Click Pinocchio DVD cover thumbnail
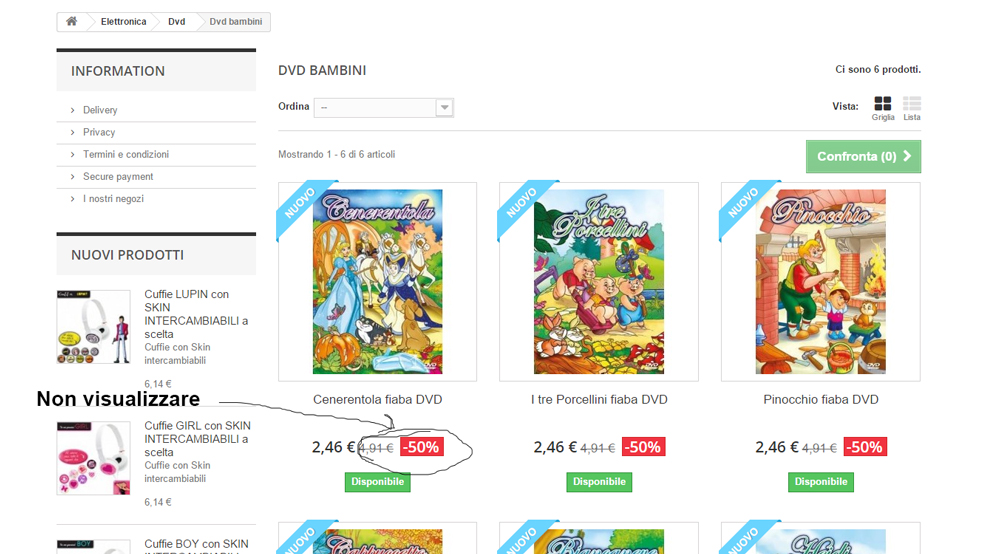This screenshot has height=554, width=1000. pos(821,281)
